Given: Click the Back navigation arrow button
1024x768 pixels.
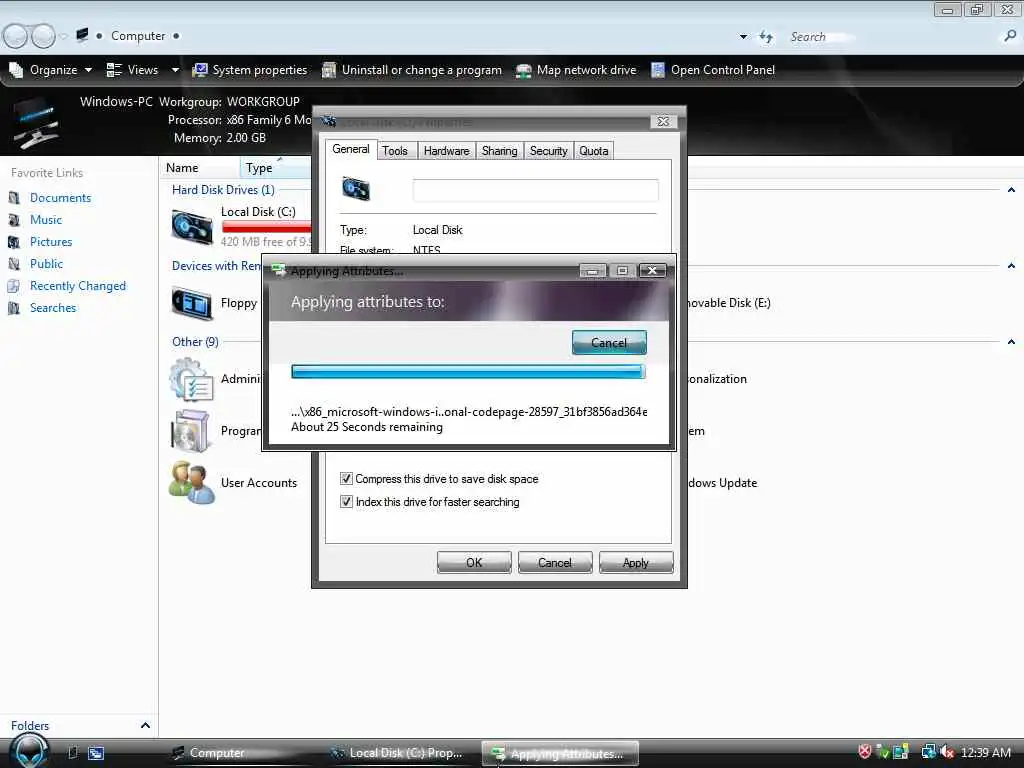Looking at the screenshot, I should [x=16, y=36].
